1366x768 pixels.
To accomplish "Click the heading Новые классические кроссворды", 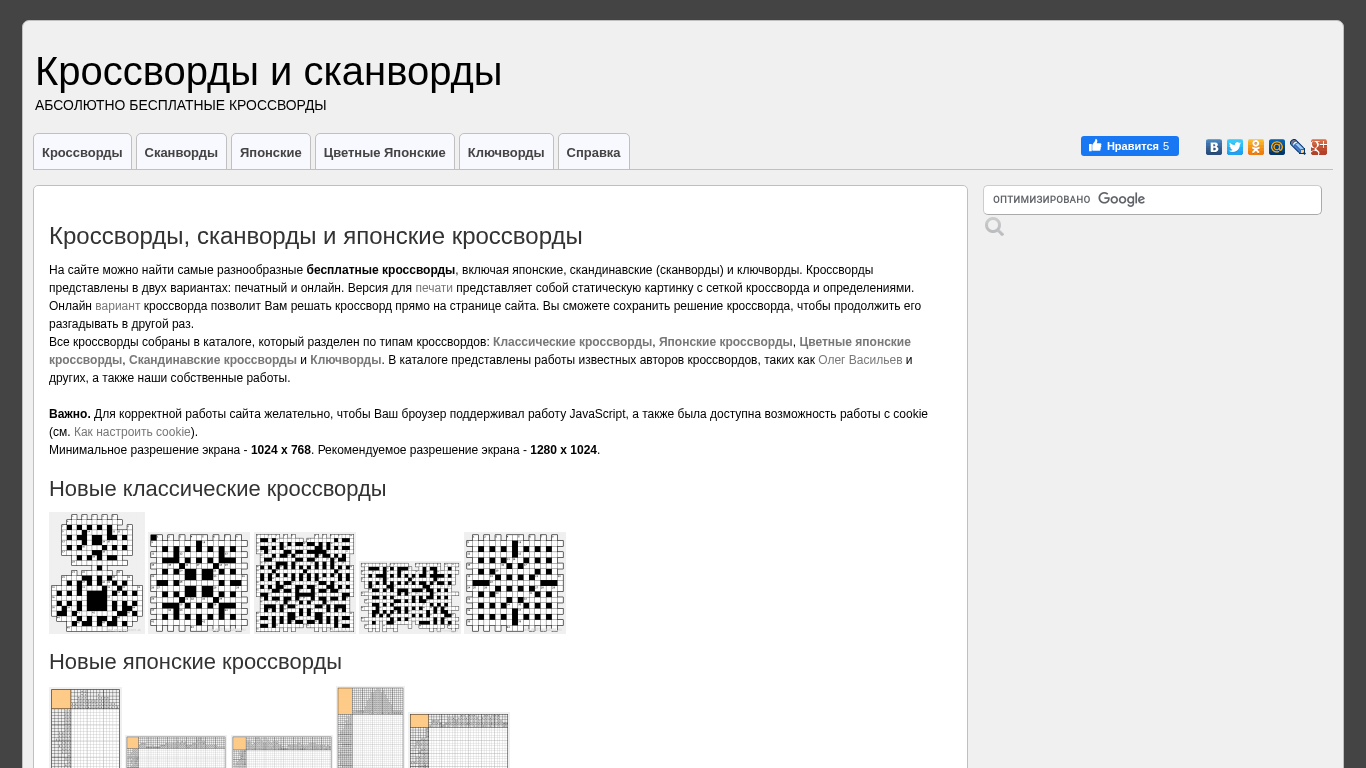I will tap(217, 489).
